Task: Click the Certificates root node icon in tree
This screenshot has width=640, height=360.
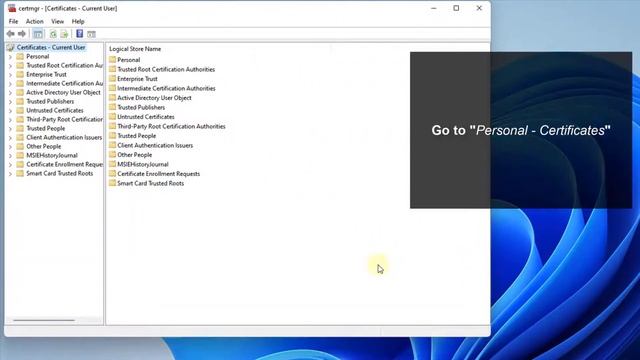Action: (11, 47)
